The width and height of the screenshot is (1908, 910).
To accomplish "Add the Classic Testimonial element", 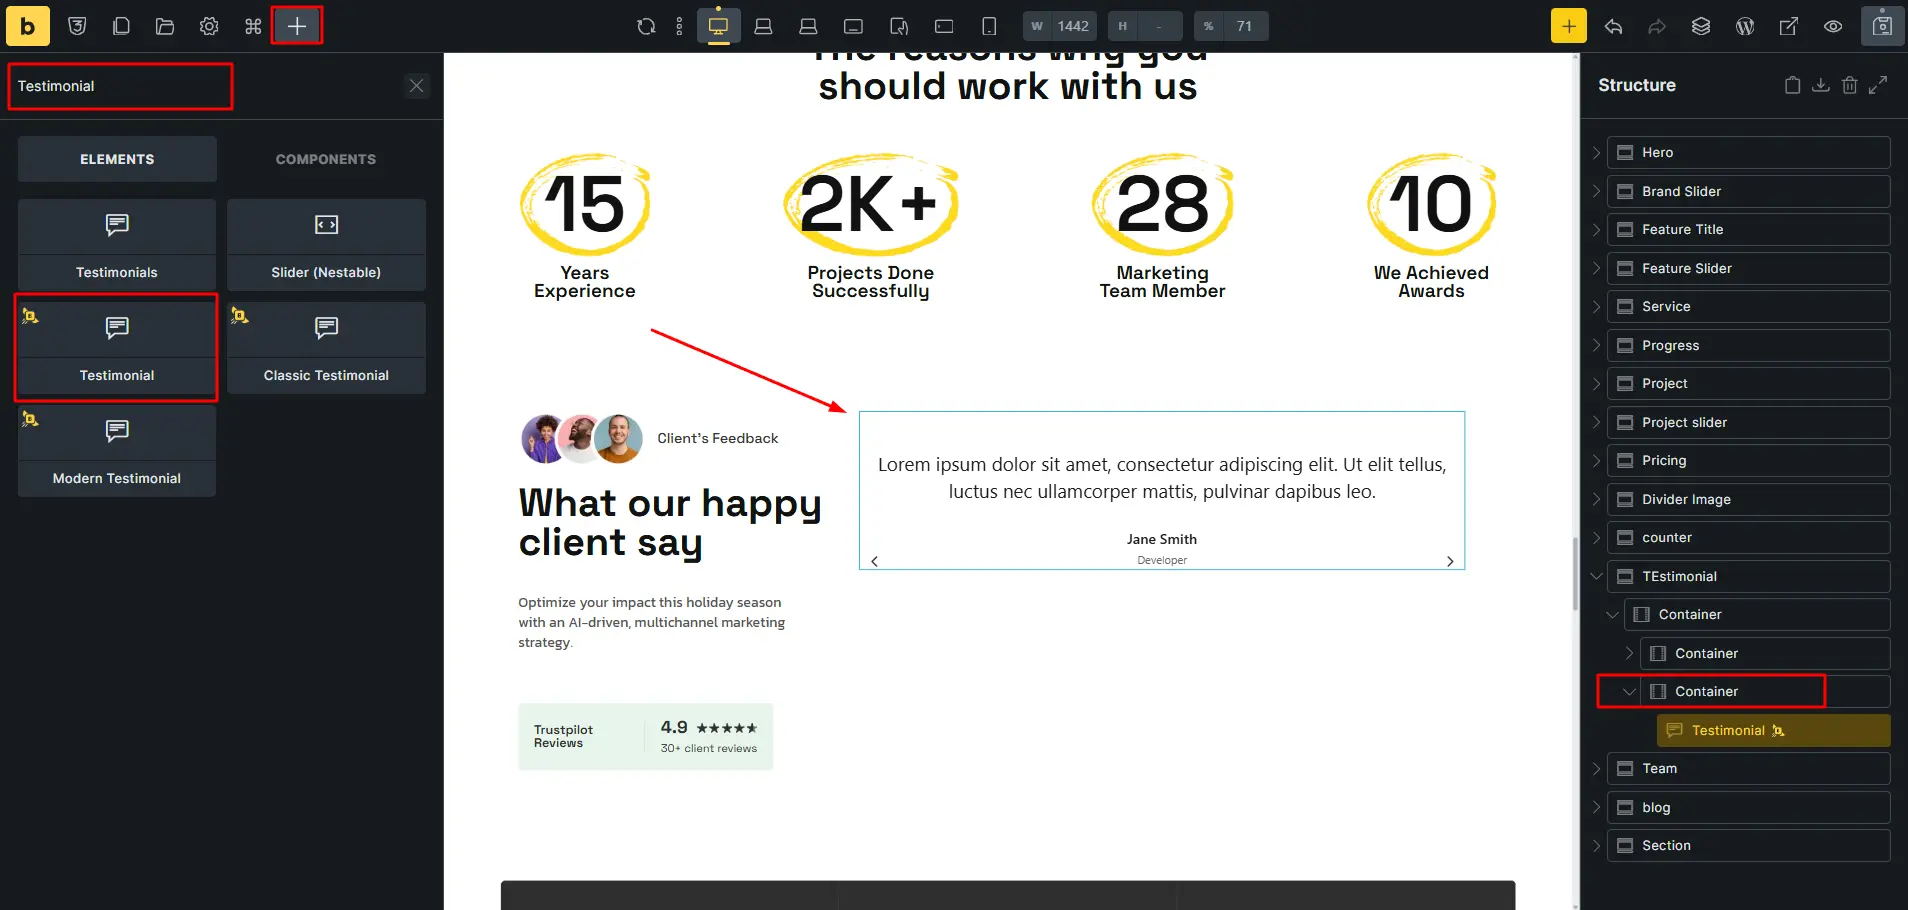I will [x=326, y=348].
